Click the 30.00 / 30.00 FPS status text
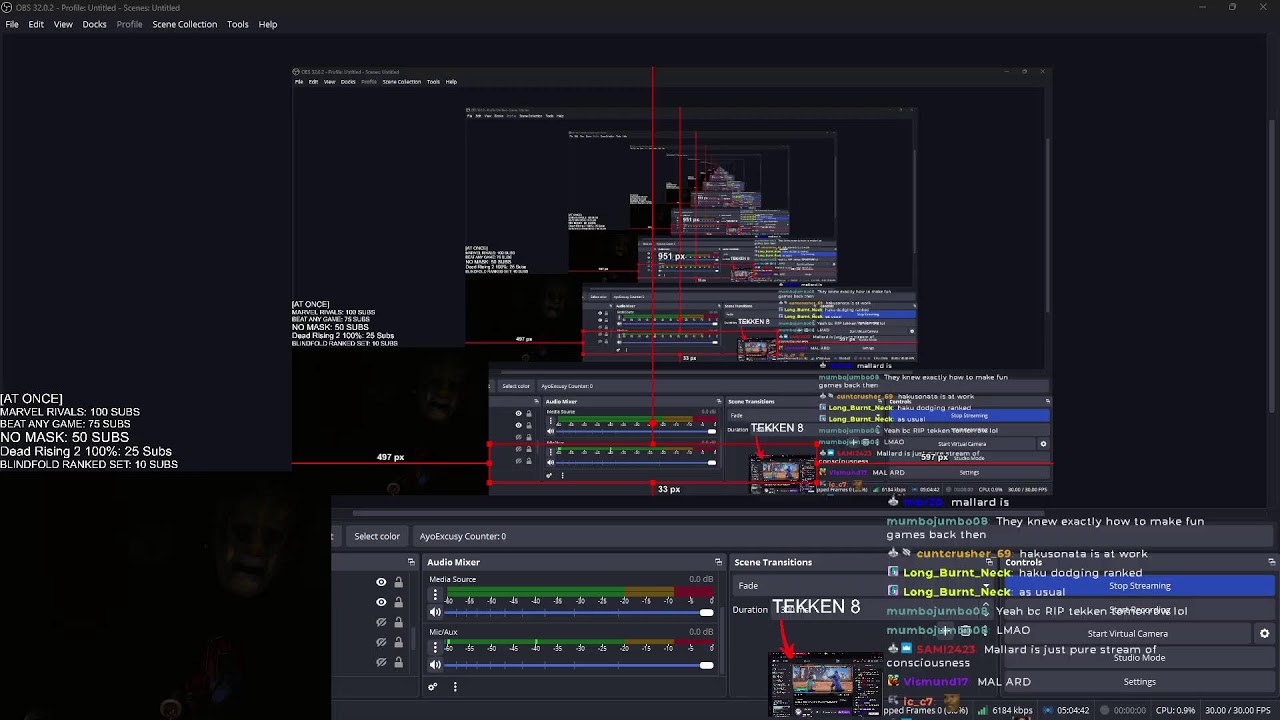This screenshot has width=1280, height=720. pyautogui.click(x=1238, y=710)
